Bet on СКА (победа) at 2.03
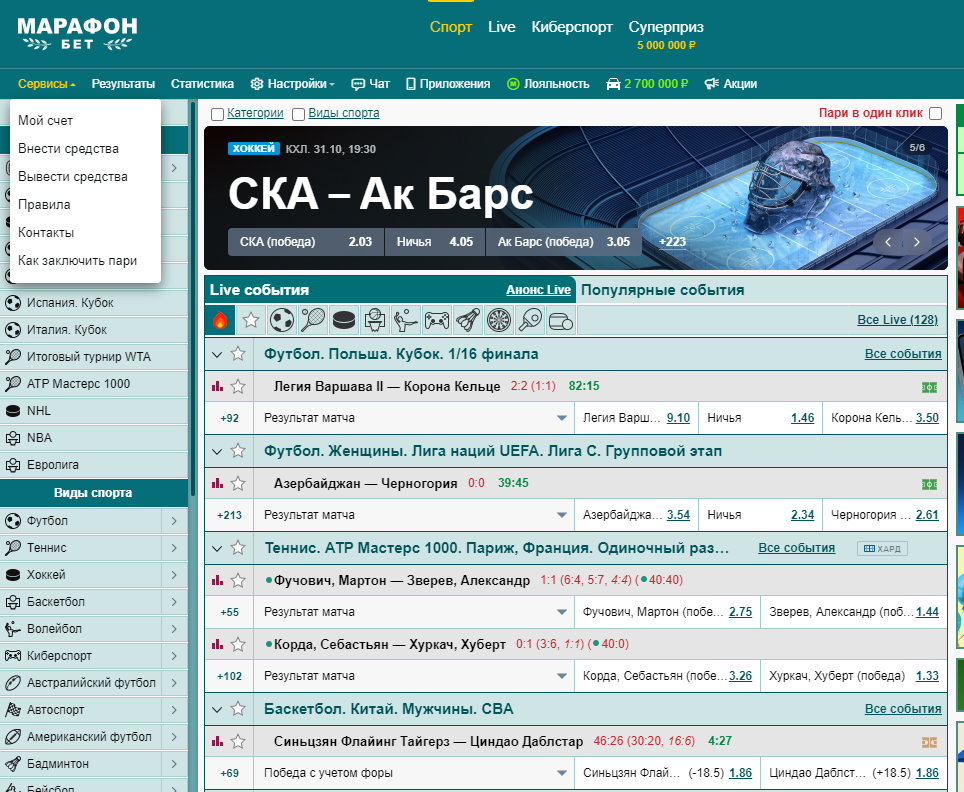Screen dimensions: 964x792 [306, 242]
